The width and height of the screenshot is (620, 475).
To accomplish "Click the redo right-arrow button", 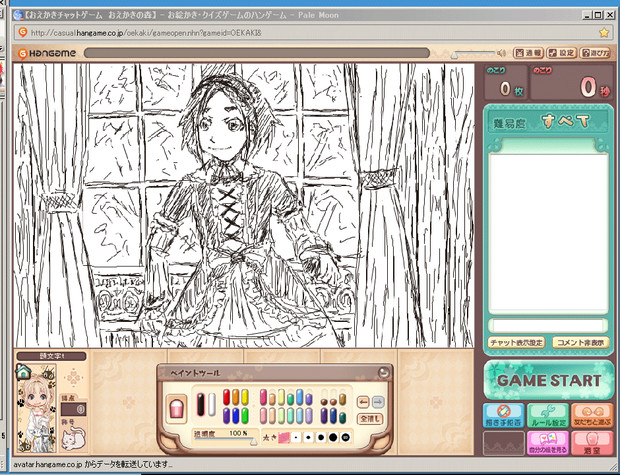I will 378,400.
